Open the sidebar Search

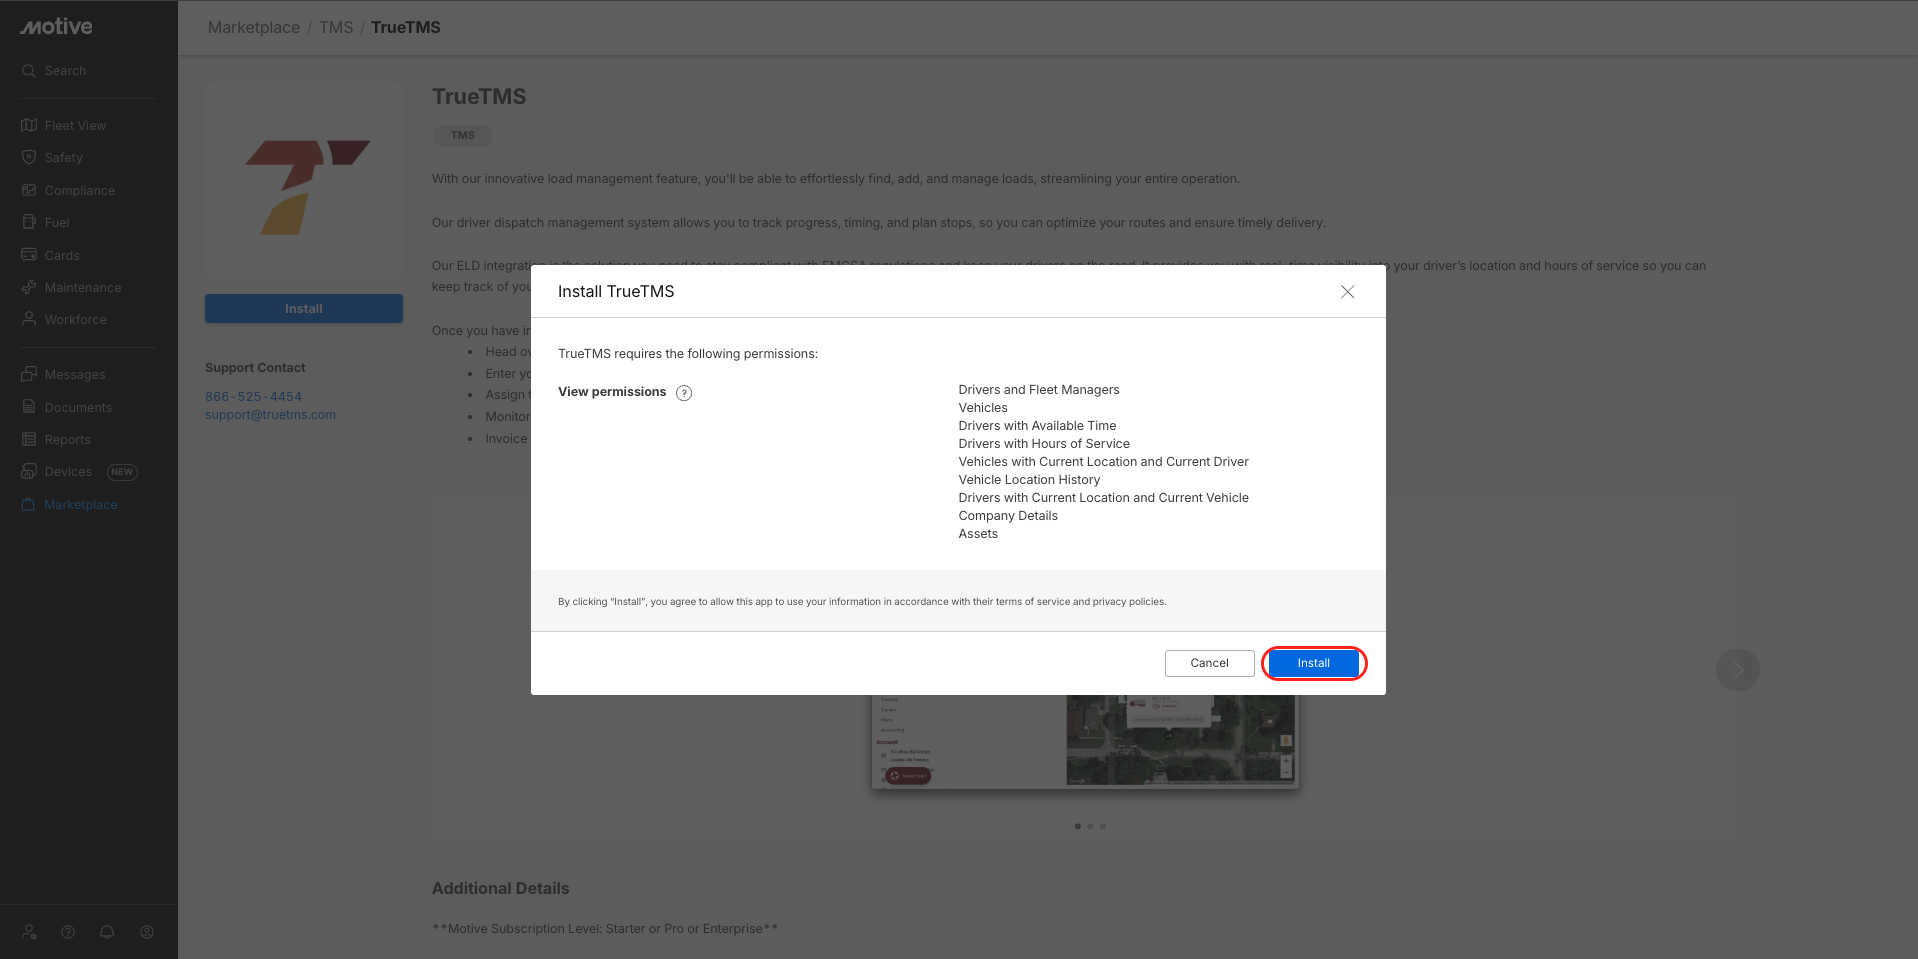(x=55, y=71)
